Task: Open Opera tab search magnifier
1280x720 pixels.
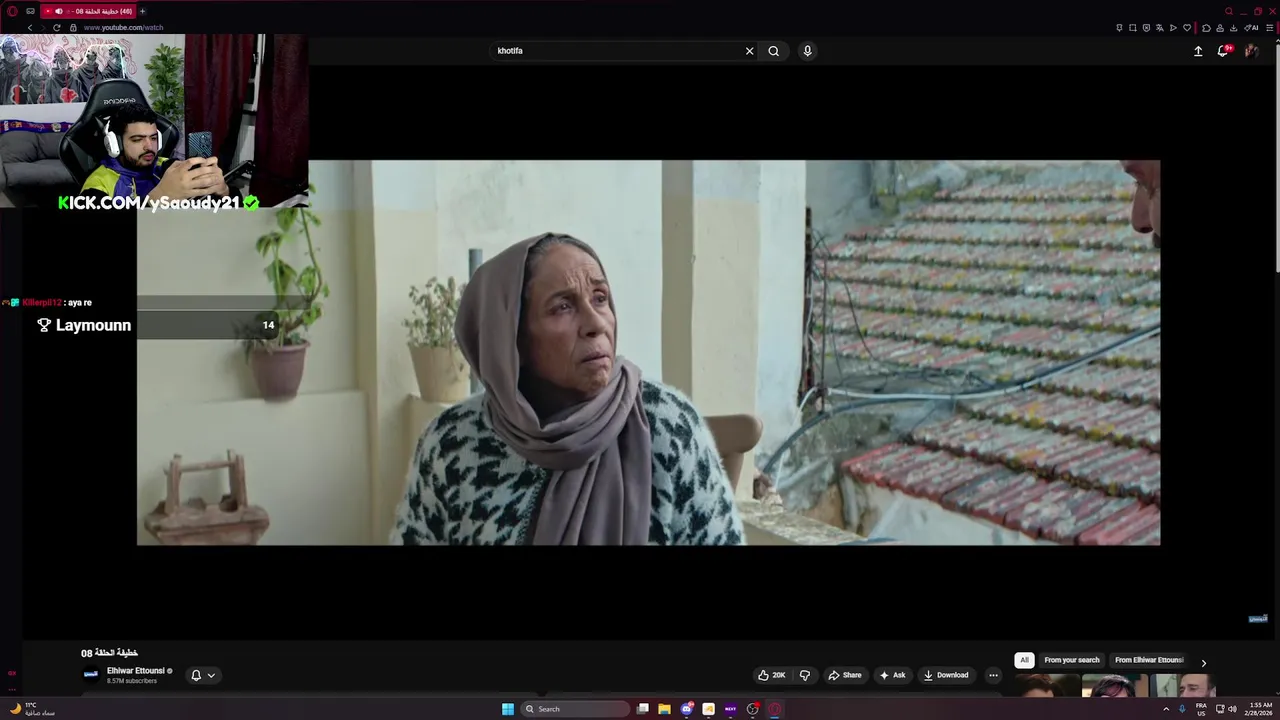Action: tap(1229, 11)
